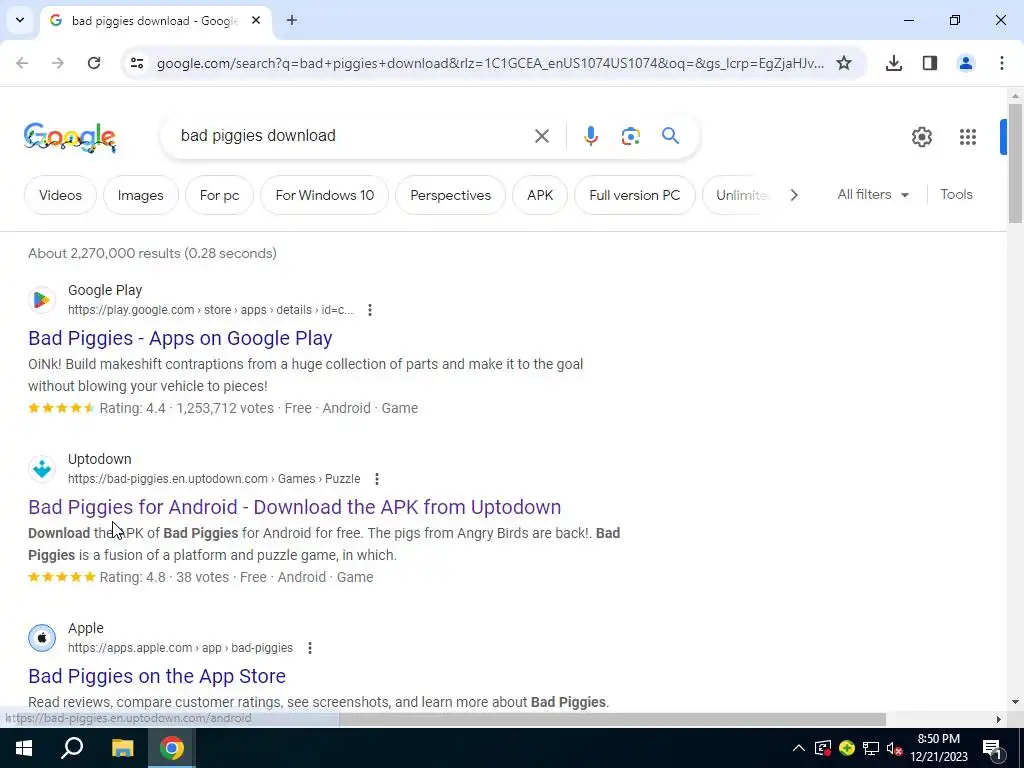
Task: Open the Chrome profile icon
Action: click(965, 63)
